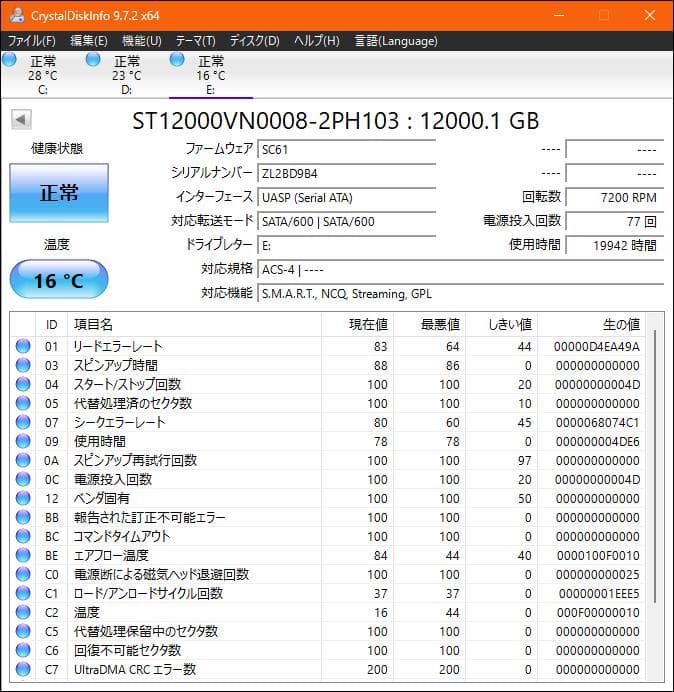Click raw value 0000068074C1
This screenshot has height=692, width=674.
click(x=598, y=422)
